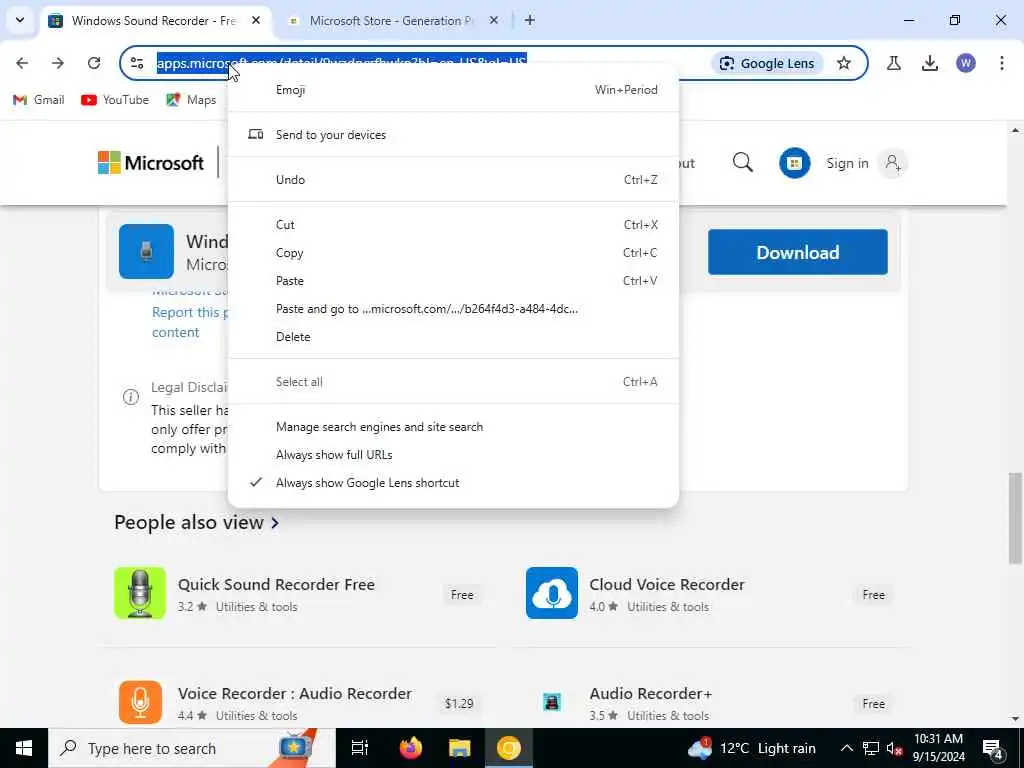This screenshot has width=1024, height=768.
Task: Toggle Always show Google Lens shortcut
Action: 453,483
